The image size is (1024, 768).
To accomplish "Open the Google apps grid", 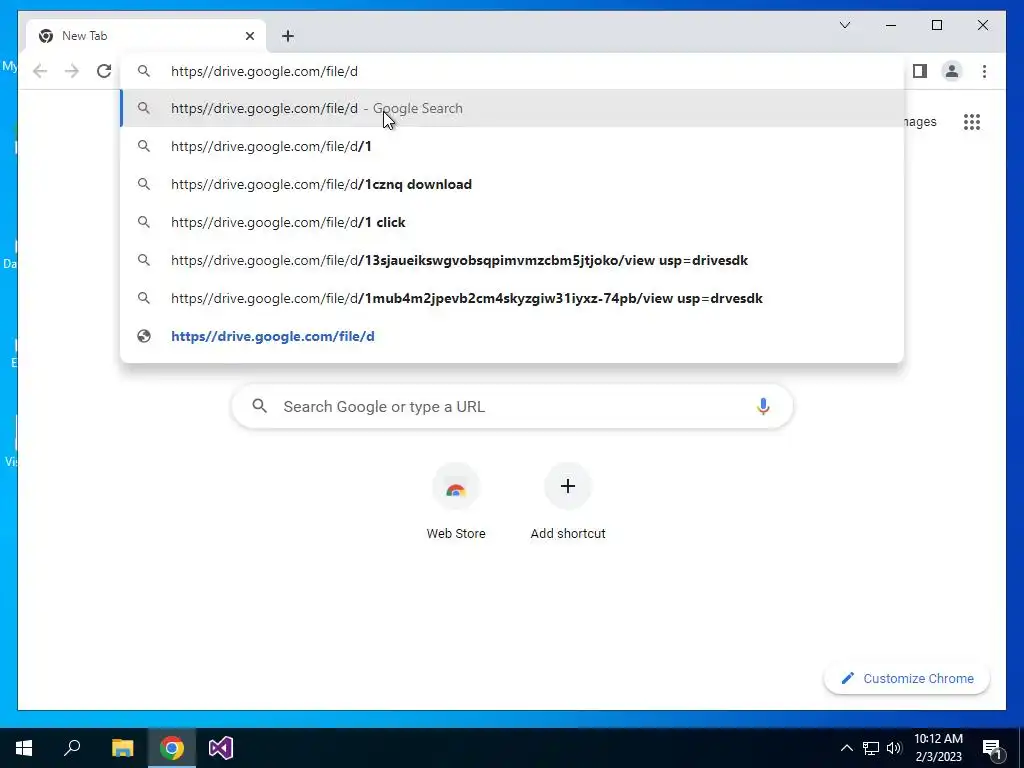I will click(972, 121).
